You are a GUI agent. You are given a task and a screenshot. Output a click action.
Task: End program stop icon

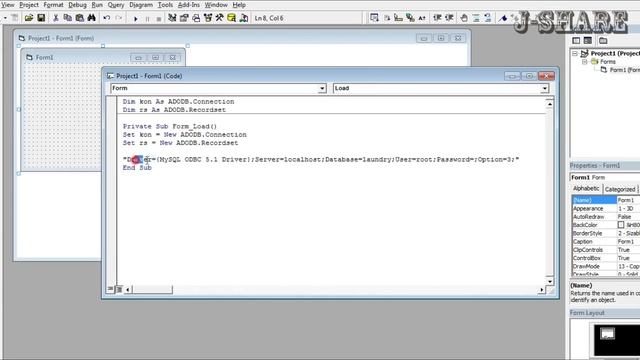[159, 18]
